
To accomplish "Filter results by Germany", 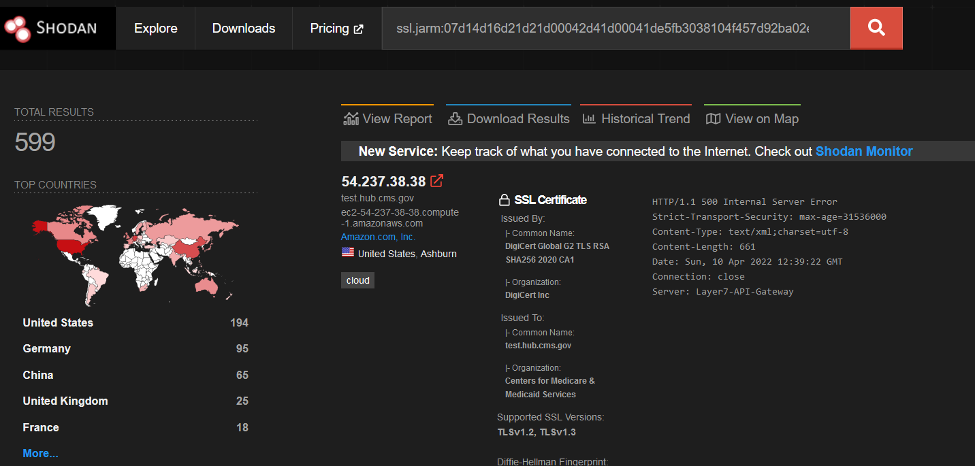I will (47, 349).
